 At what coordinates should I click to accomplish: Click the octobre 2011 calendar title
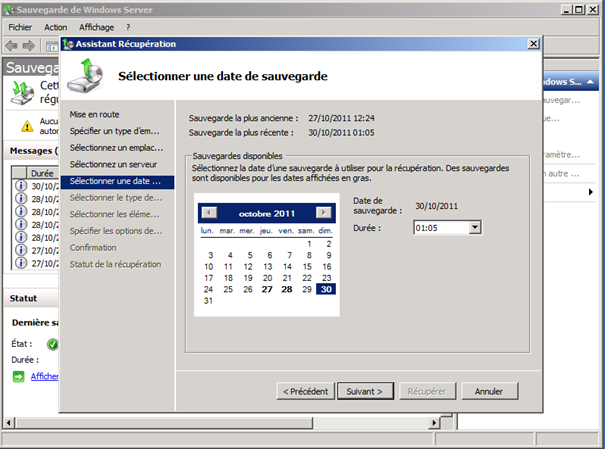pyautogui.click(x=267, y=213)
